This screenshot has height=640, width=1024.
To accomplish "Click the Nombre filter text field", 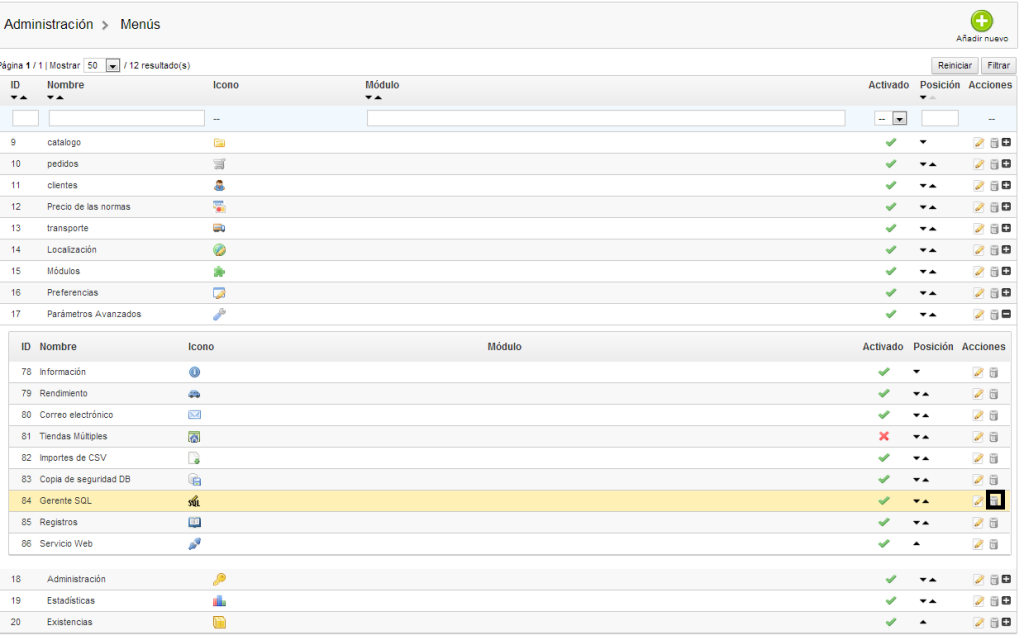I will tap(126, 118).
